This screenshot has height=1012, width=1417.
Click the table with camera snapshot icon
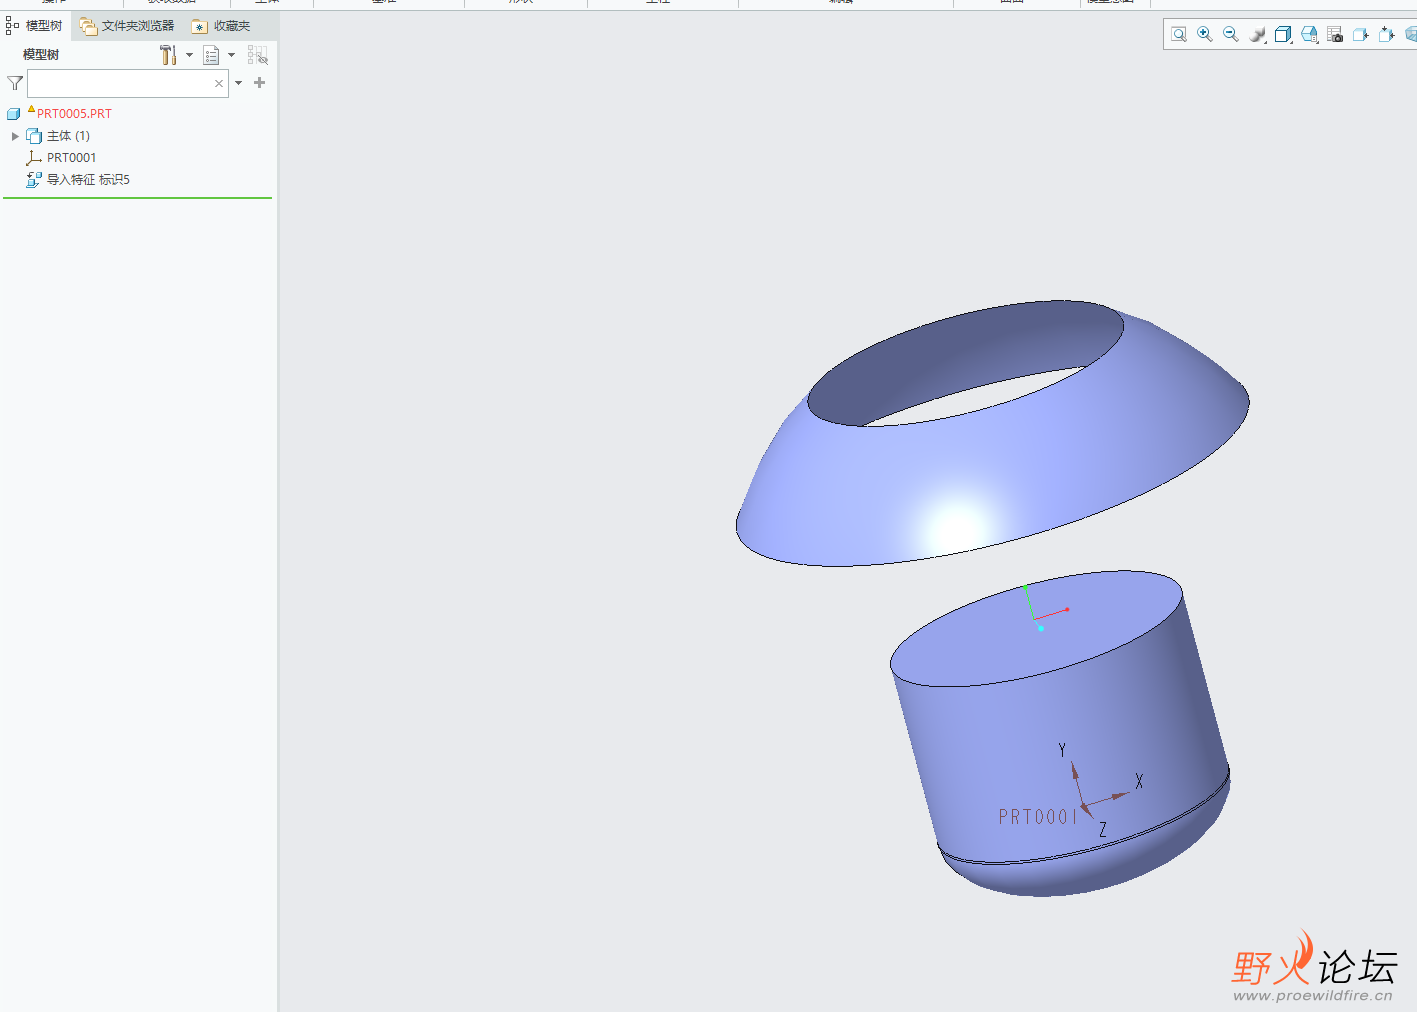click(x=1335, y=35)
